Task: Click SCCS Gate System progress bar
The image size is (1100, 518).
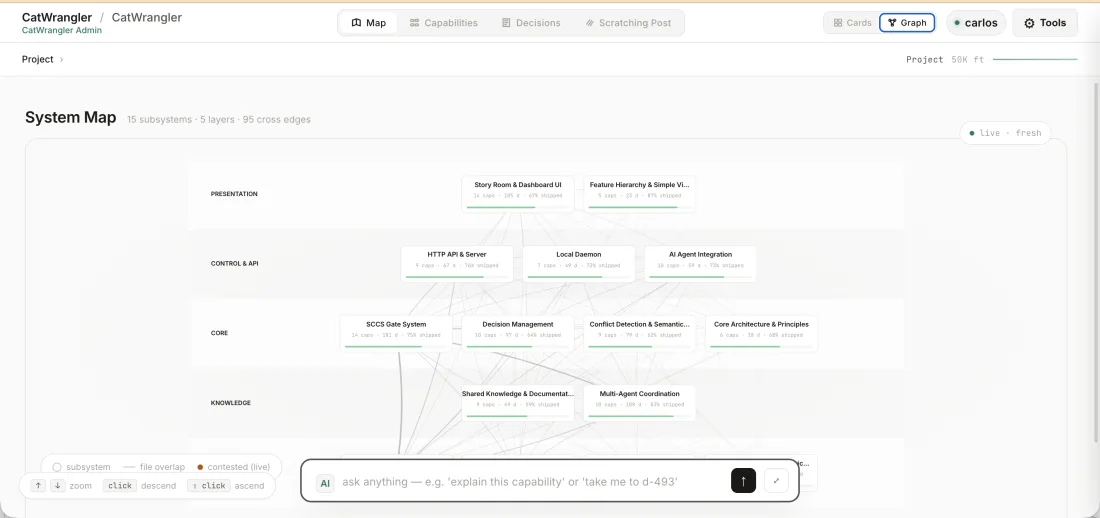Action: 396,347
